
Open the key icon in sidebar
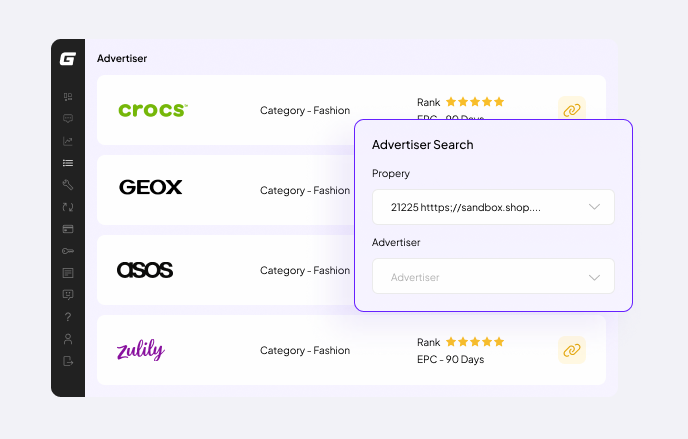68,251
